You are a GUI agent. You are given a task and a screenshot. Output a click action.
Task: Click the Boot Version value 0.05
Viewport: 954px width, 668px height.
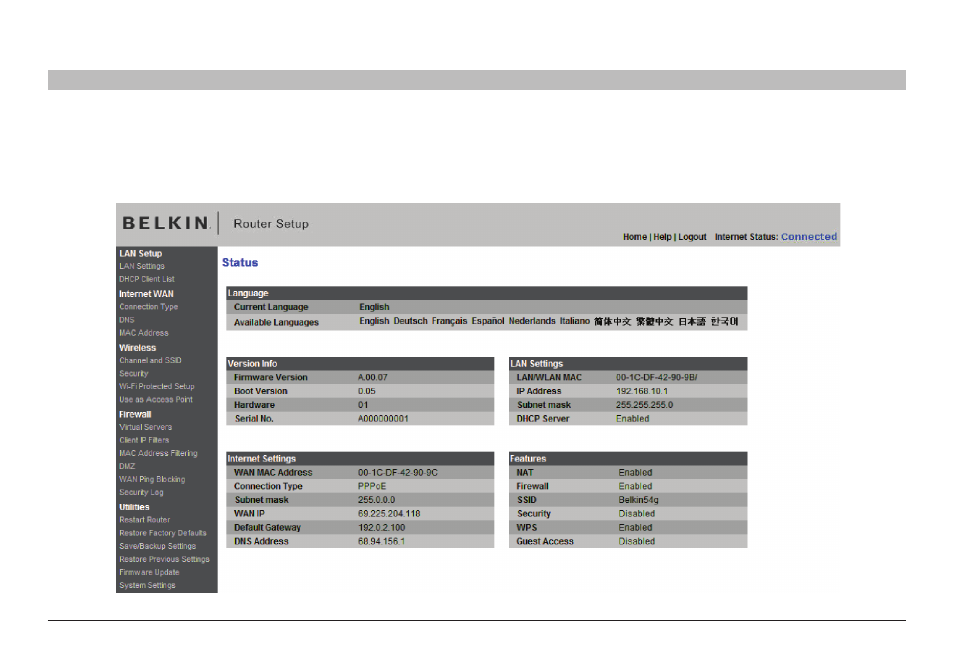[x=367, y=391]
